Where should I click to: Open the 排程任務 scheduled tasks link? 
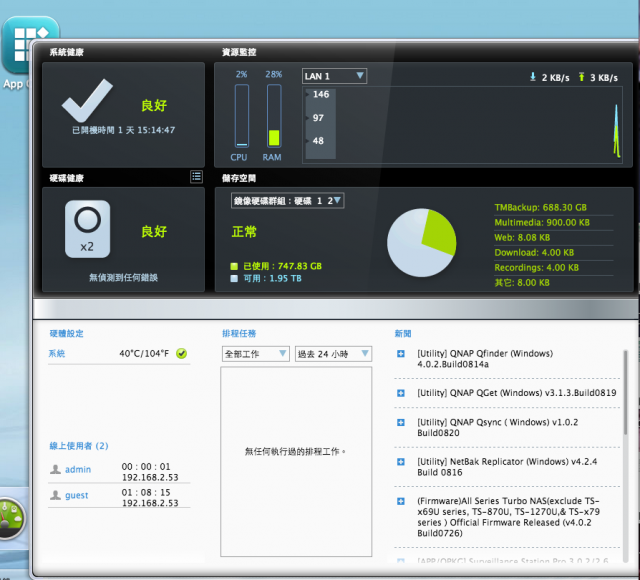click(239, 333)
